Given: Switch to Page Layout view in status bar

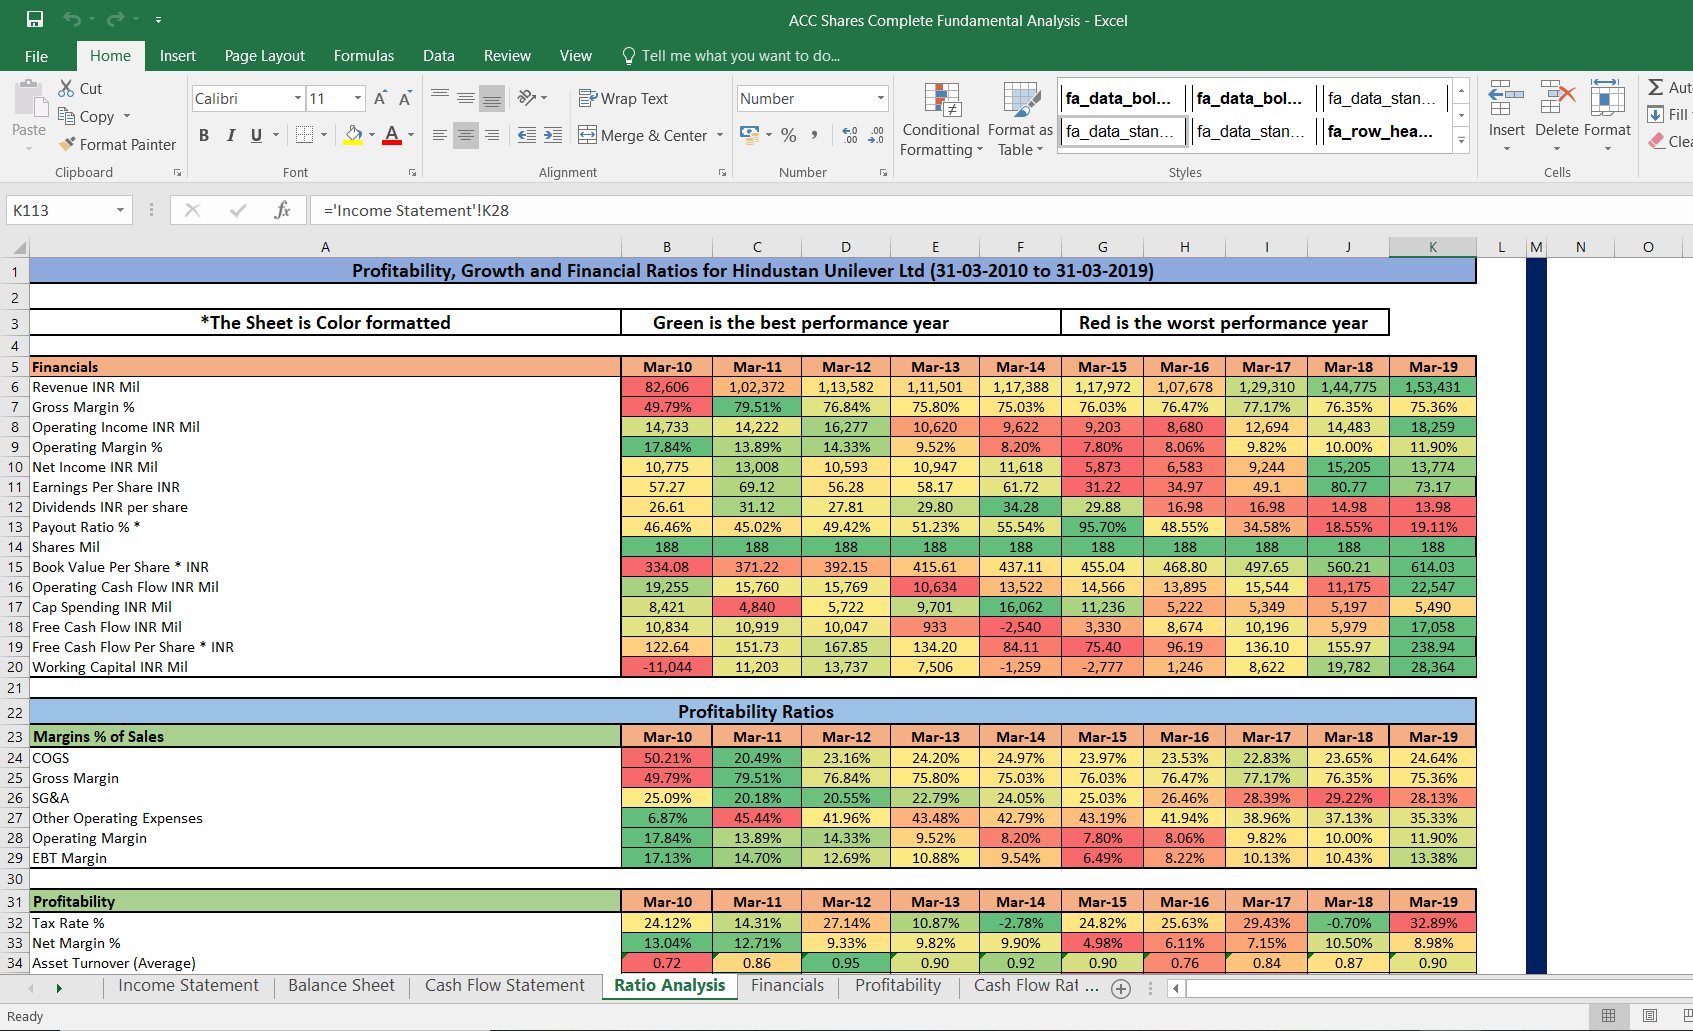Looking at the screenshot, I should (x=1650, y=1016).
